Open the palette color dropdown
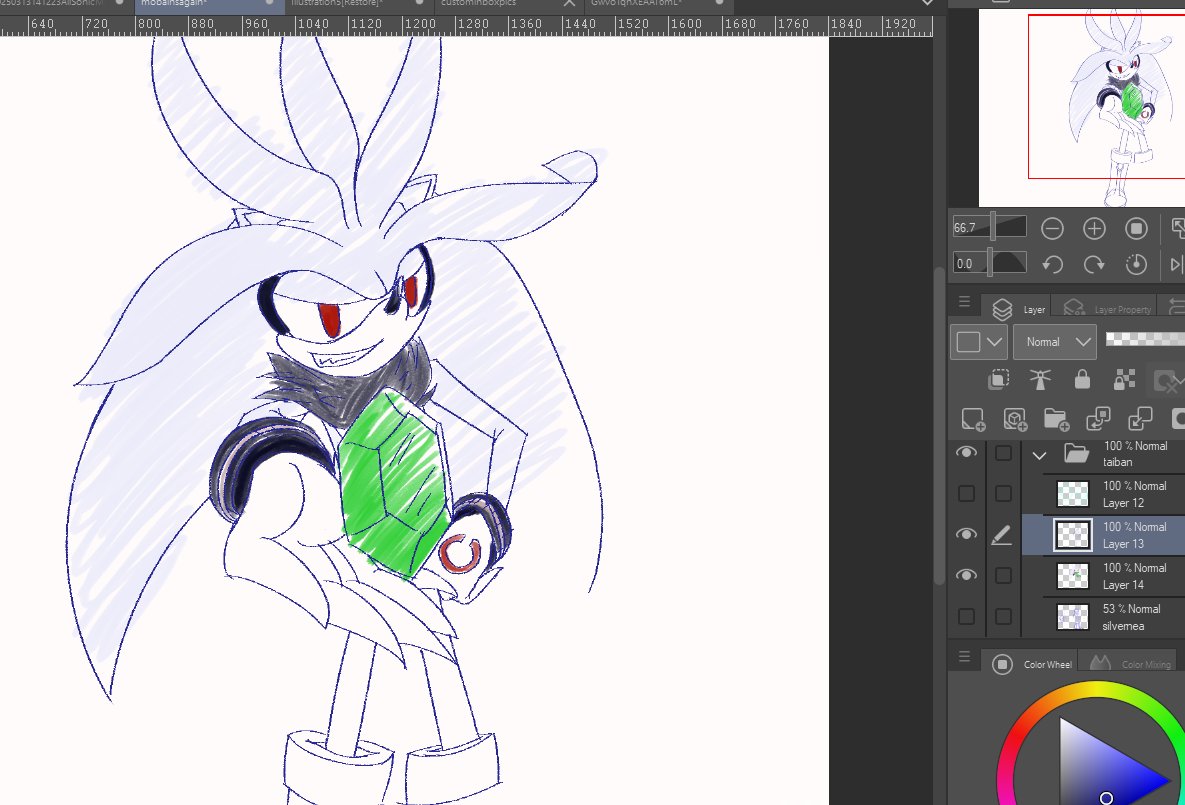 [978, 342]
